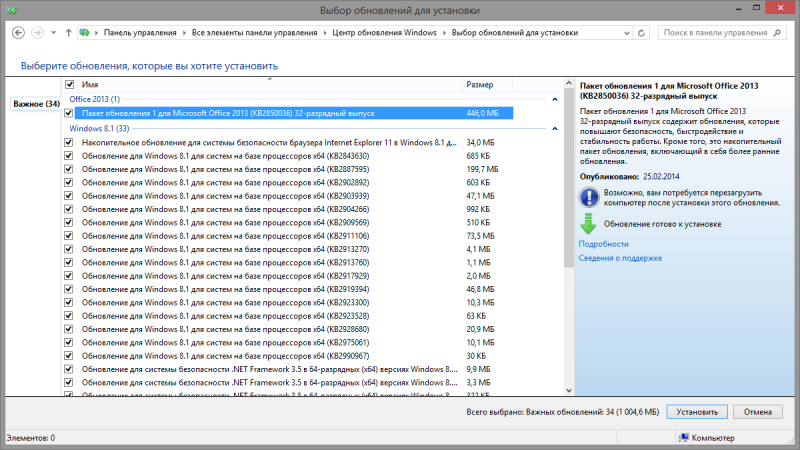Click the list scrollbar down arrow
The width and height of the screenshot is (800, 450).
click(569, 390)
